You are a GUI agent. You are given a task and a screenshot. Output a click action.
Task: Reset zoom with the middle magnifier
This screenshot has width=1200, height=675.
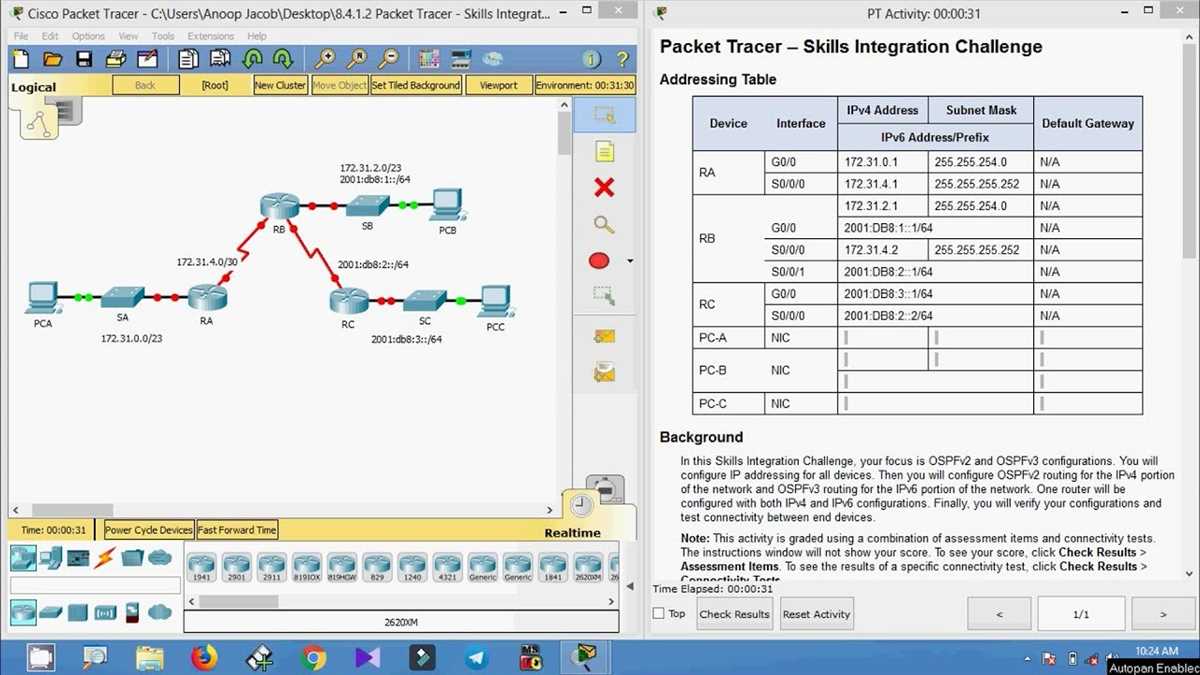click(356, 60)
